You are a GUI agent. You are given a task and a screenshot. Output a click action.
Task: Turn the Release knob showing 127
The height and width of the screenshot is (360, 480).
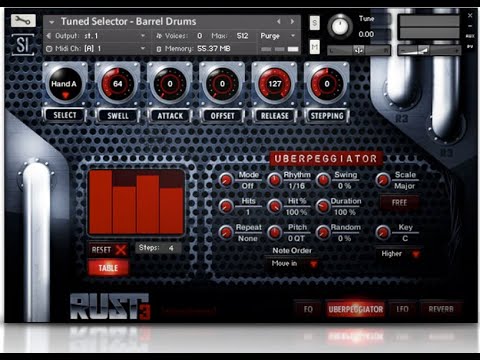pos(274,84)
